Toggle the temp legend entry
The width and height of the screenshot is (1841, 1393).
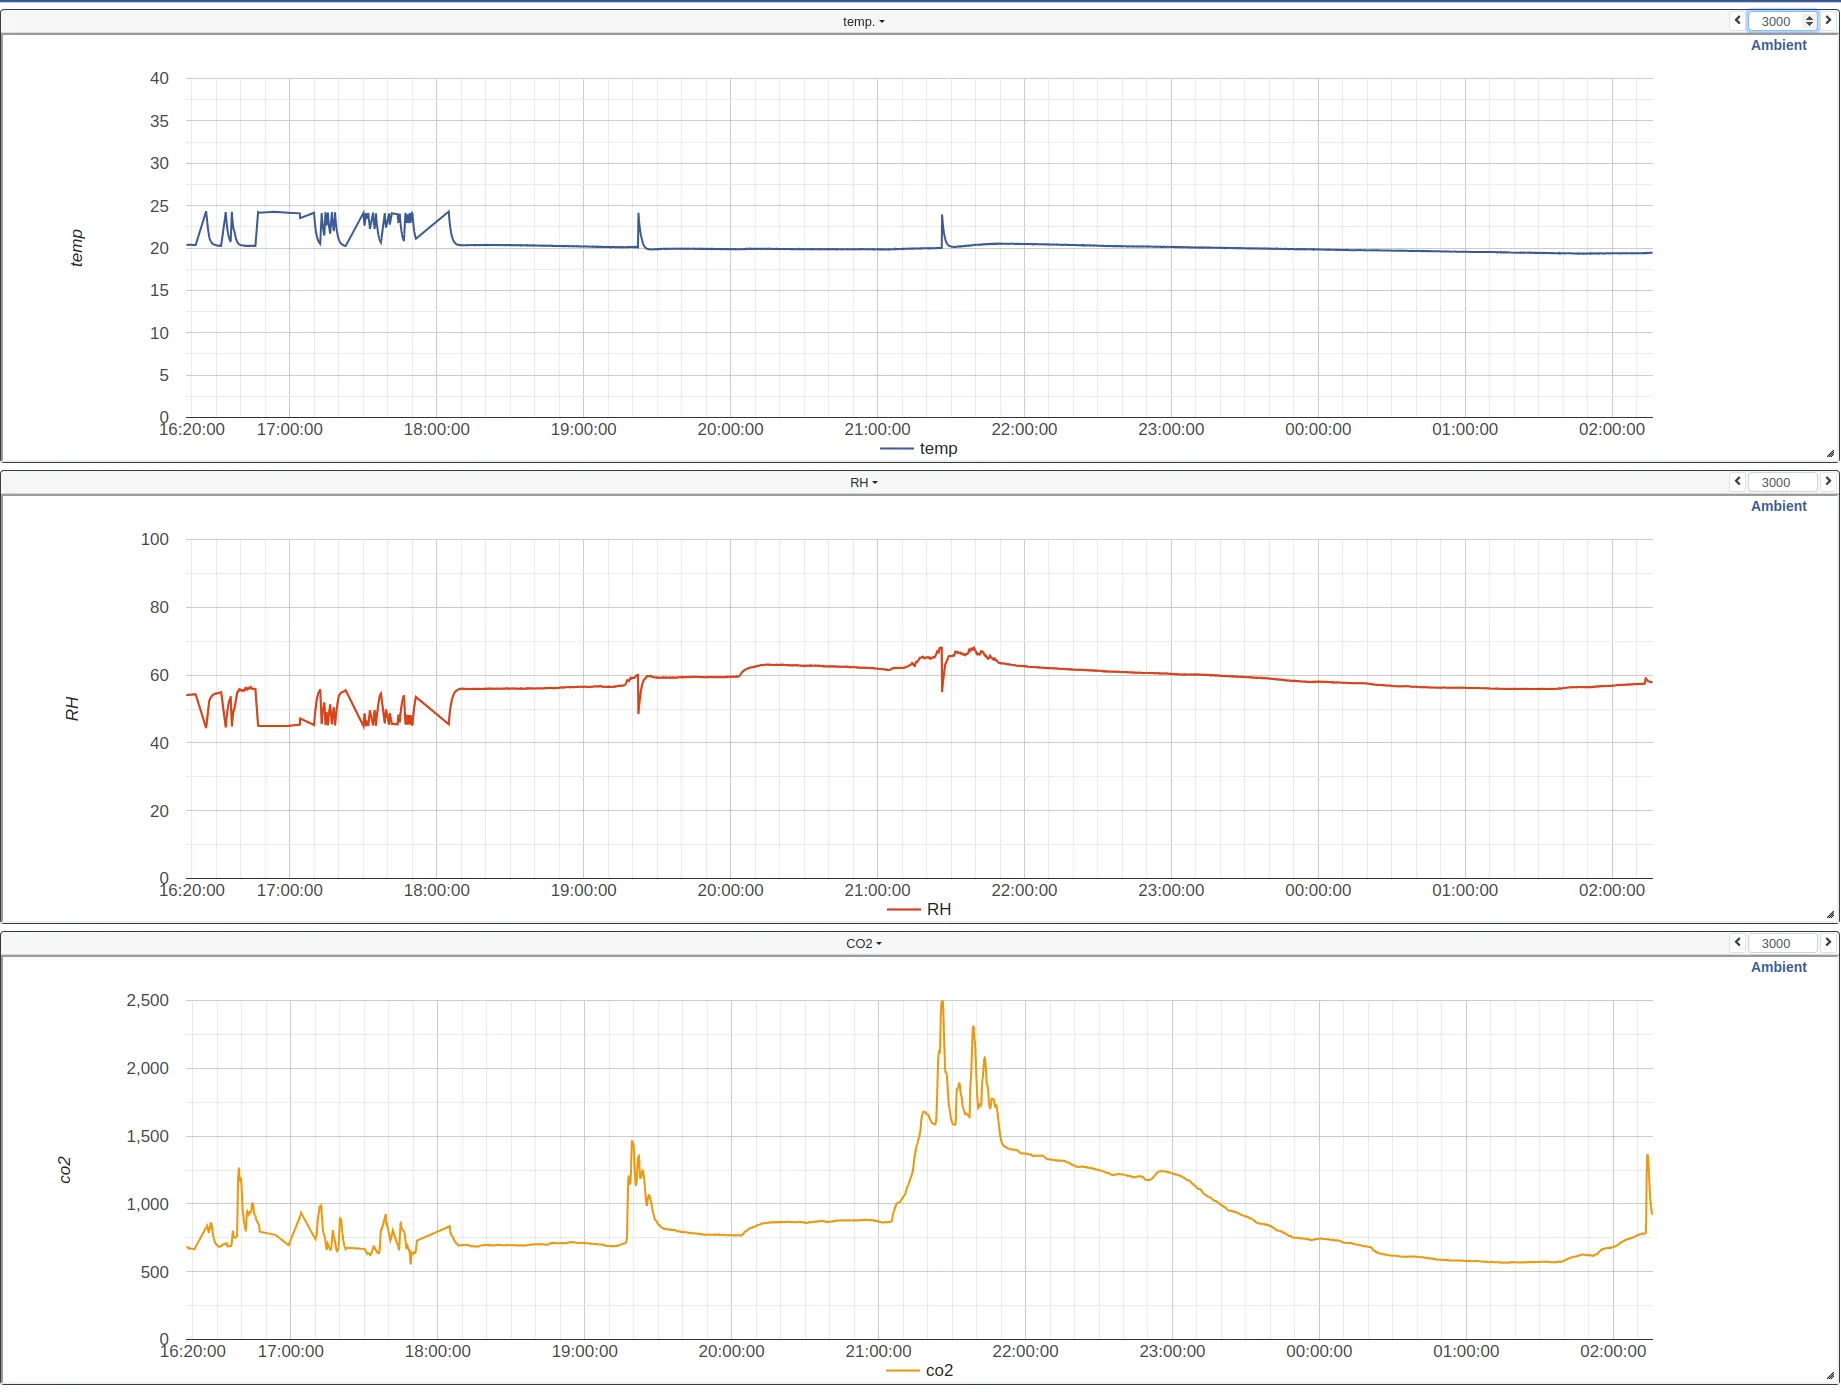click(x=919, y=448)
